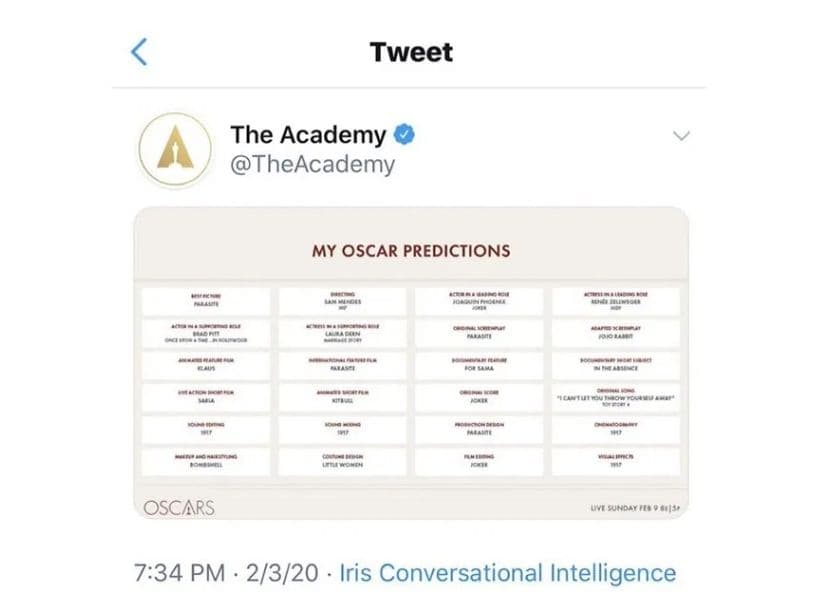Tap the Tweet header title
This screenshot has width=818, height=614.
tap(411, 52)
